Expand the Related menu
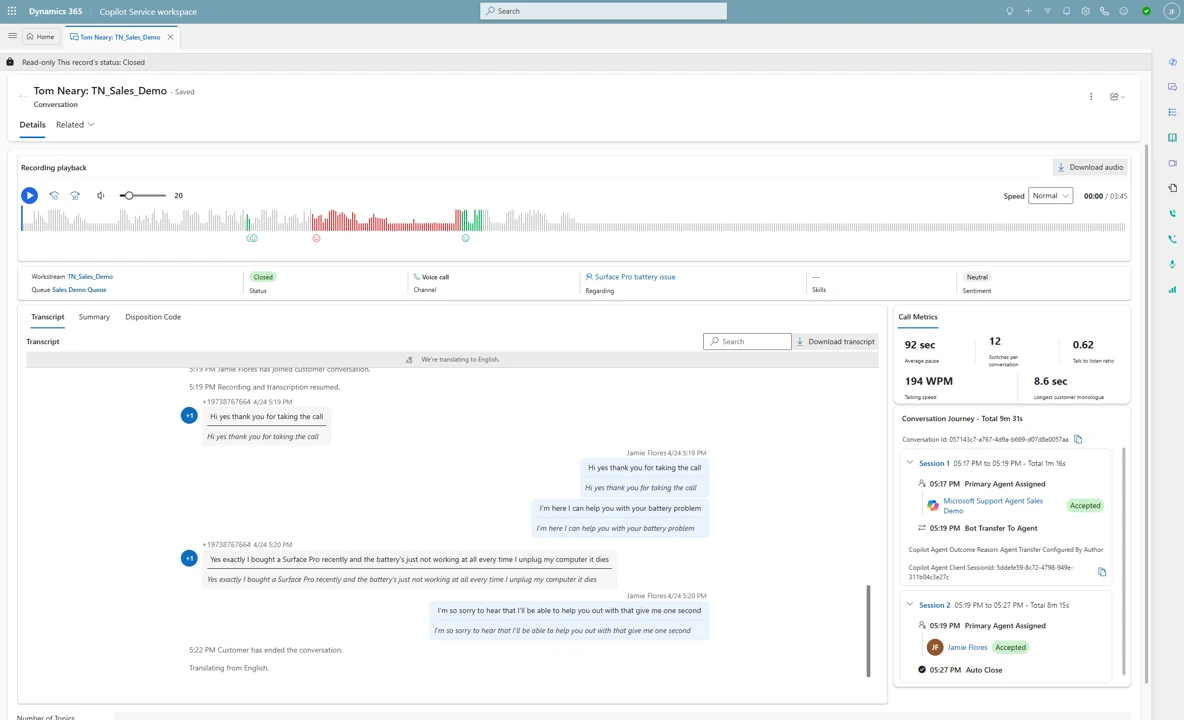This screenshot has height=720, width=1184. pos(74,124)
